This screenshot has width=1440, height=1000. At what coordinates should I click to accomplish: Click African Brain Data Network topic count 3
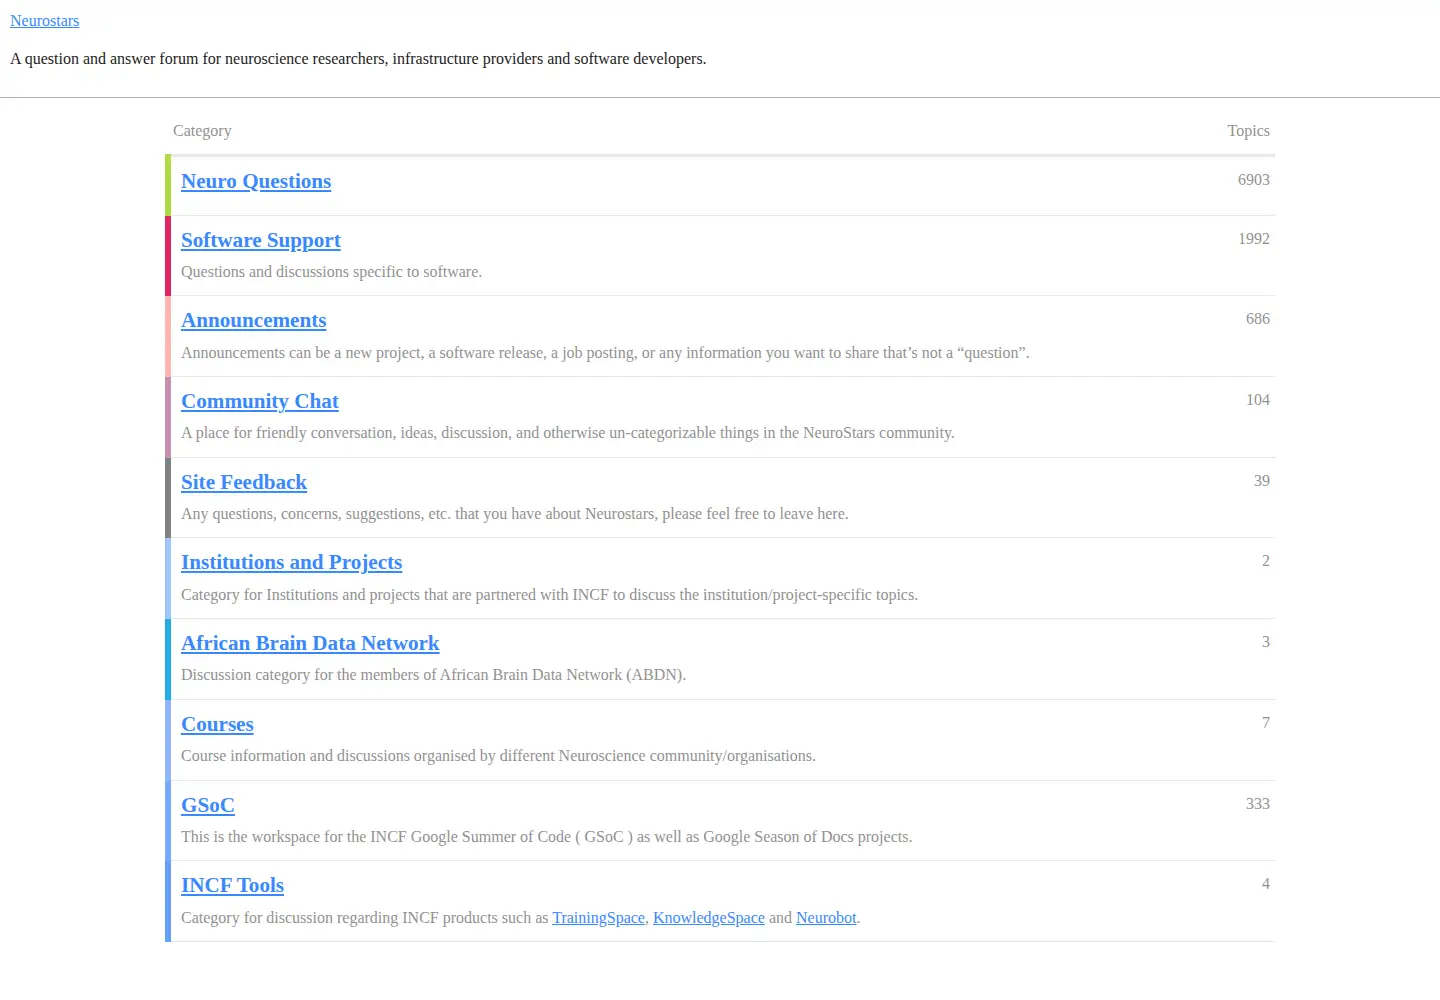coord(1266,642)
